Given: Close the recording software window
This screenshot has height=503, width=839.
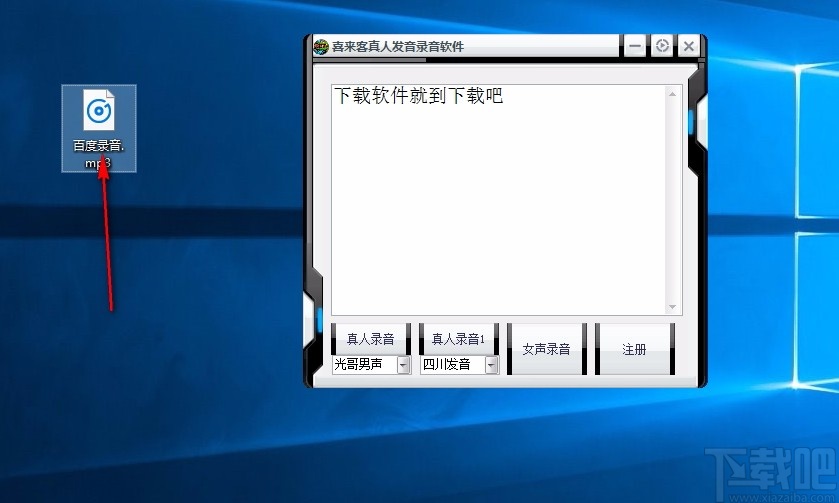Looking at the screenshot, I should [689, 46].
